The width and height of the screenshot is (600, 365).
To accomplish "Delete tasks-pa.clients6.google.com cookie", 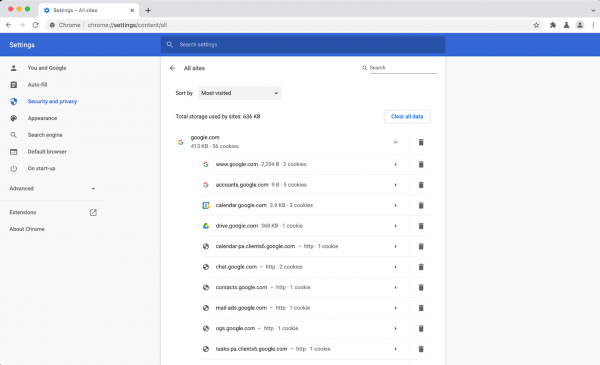I will [421, 349].
